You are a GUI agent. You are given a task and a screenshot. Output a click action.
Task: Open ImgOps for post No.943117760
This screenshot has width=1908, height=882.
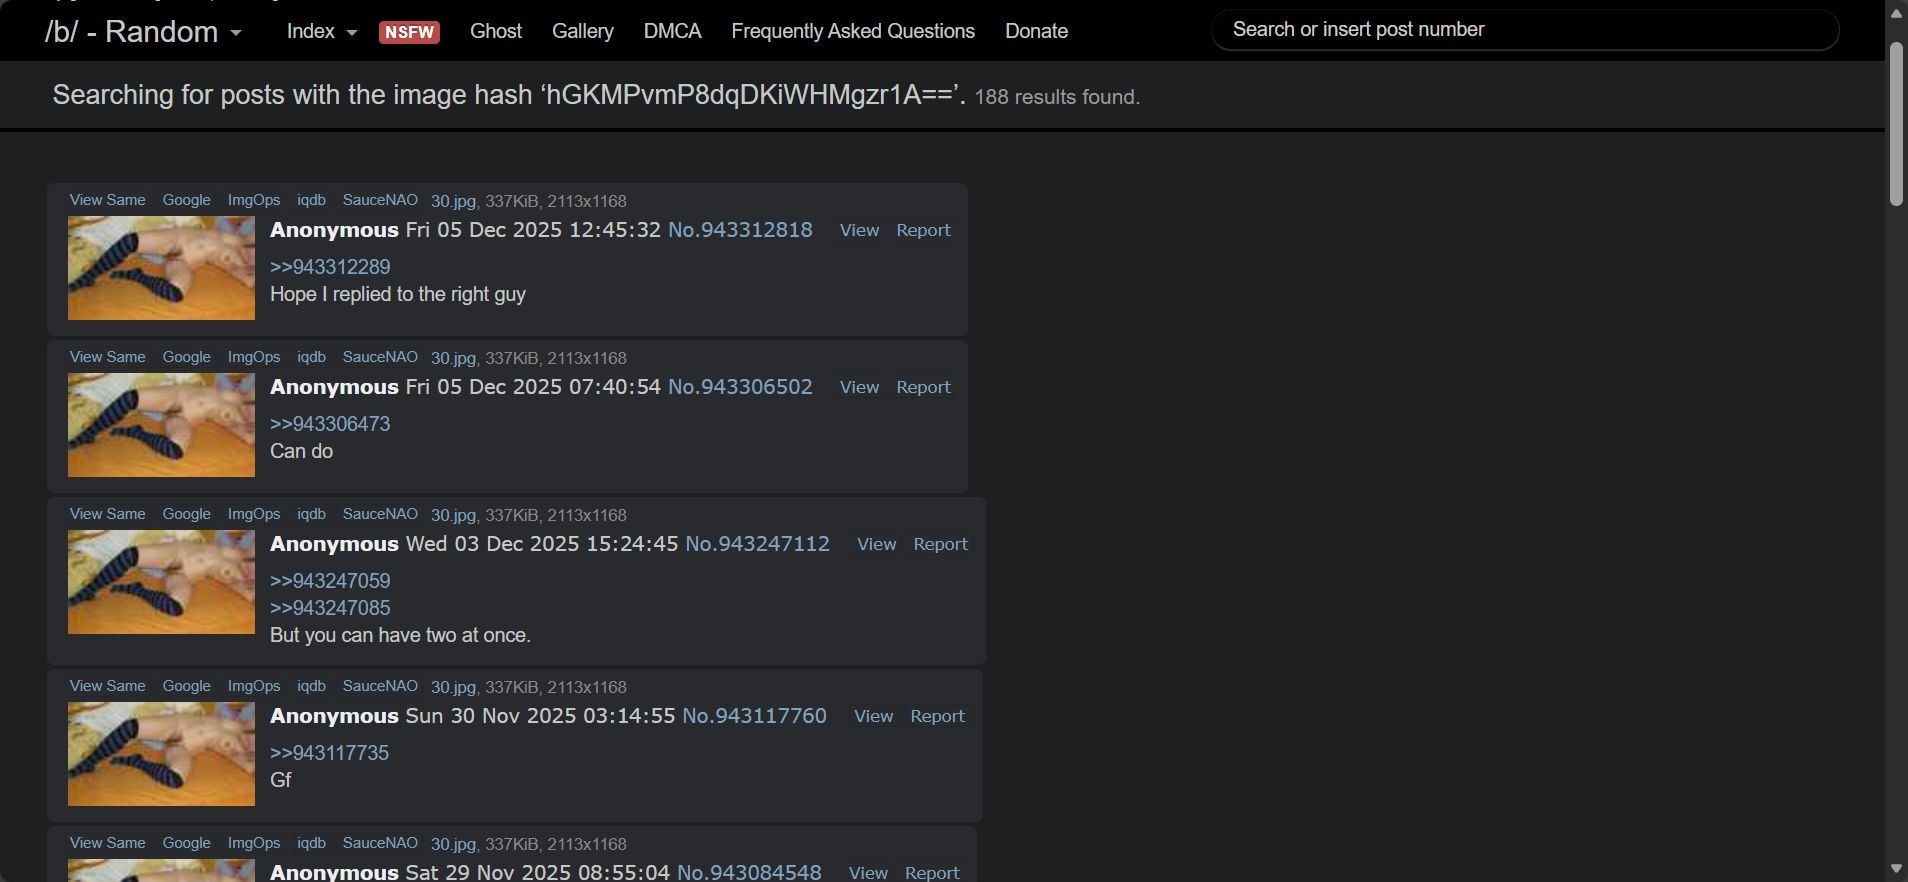(254, 686)
